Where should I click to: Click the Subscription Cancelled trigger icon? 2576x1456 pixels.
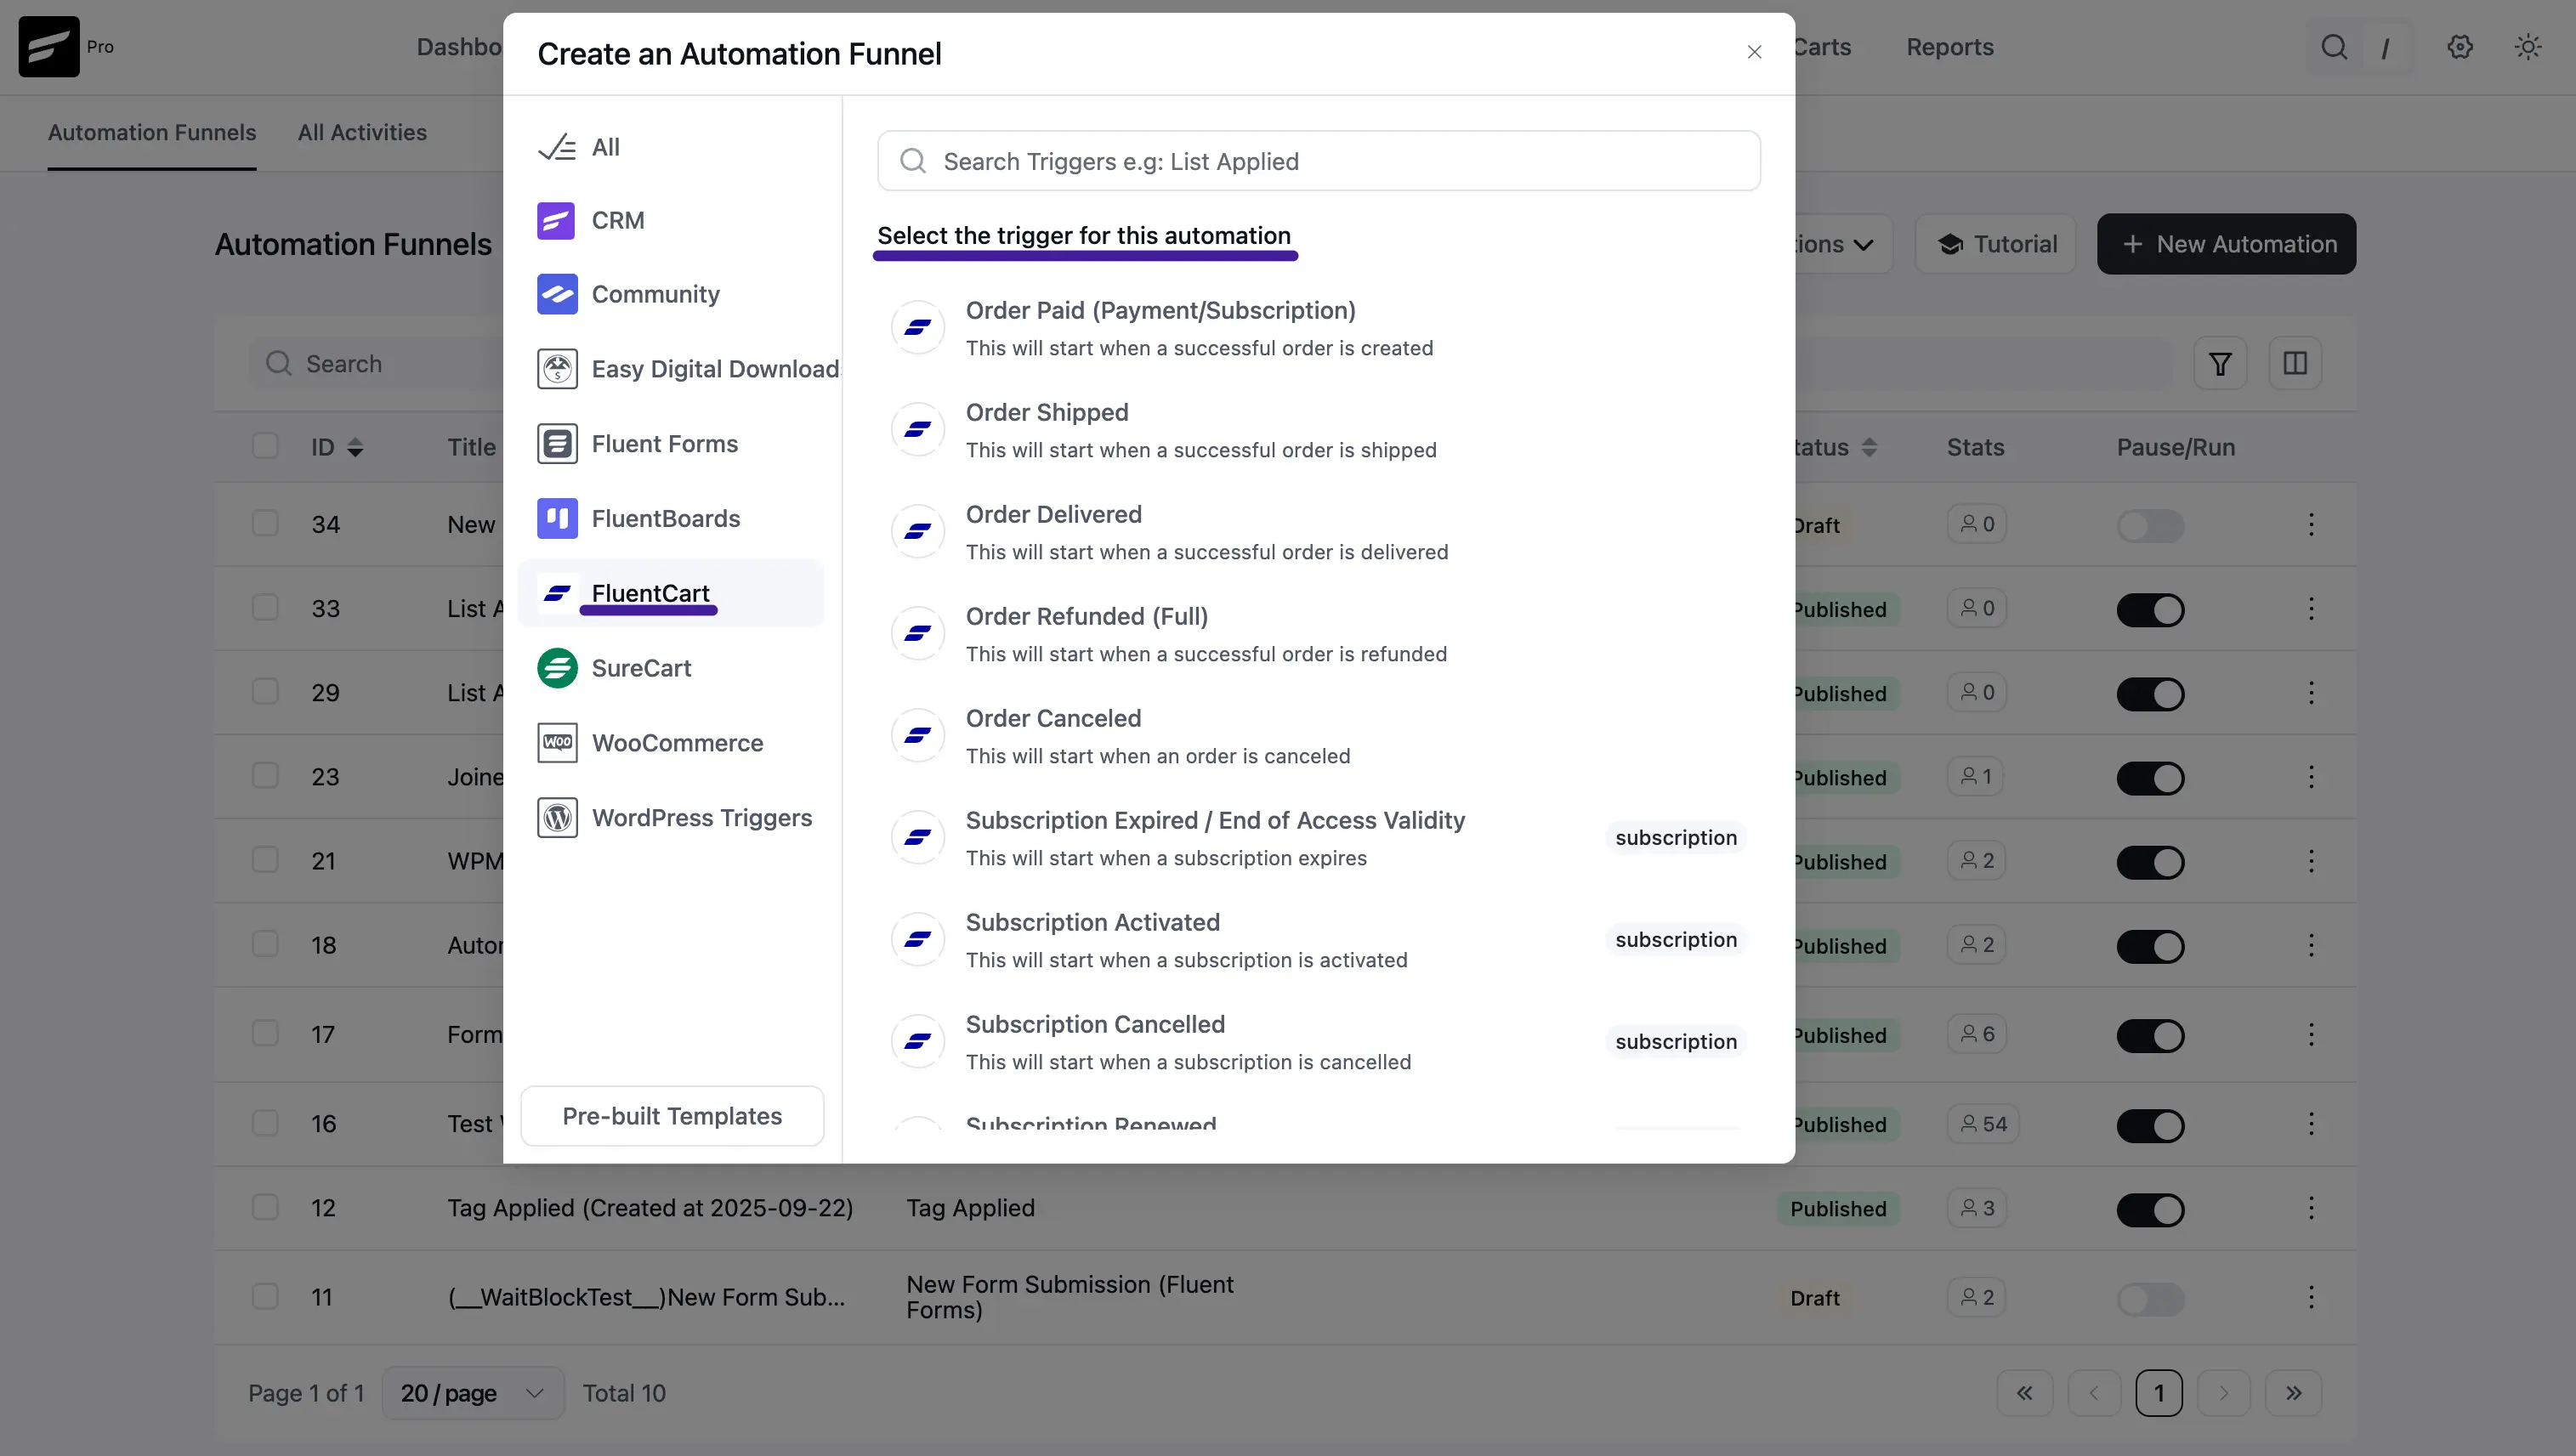tap(918, 1041)
